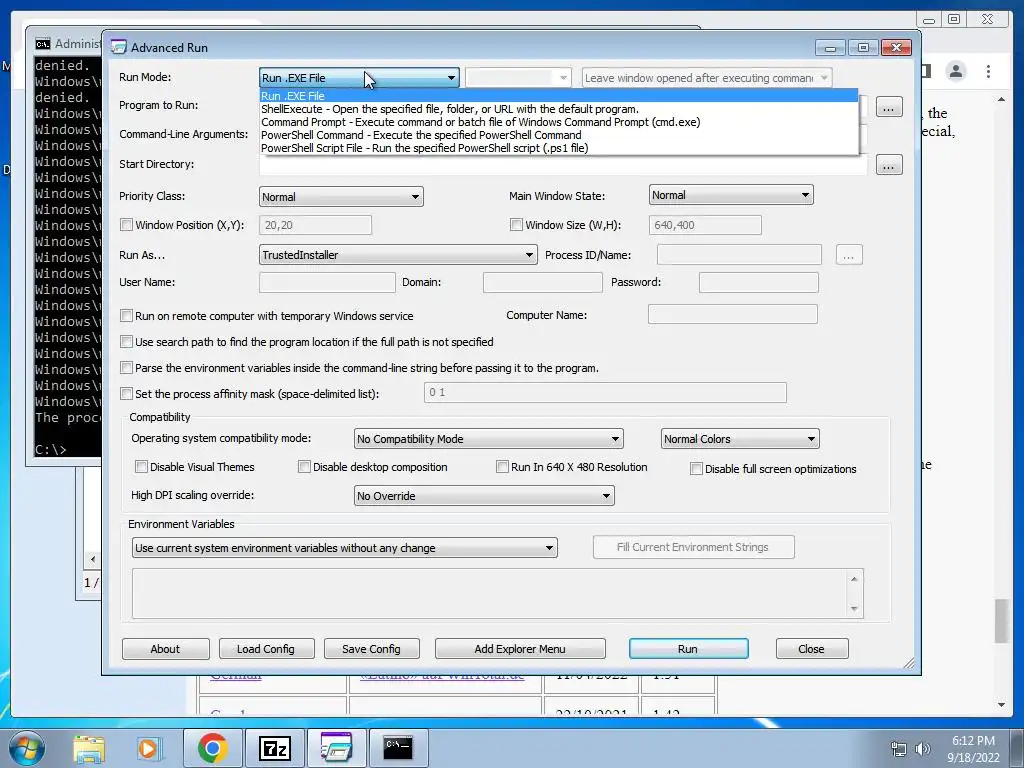1024x768 pixels.
Task: Click the Window Size value field 640,400
Action: click(x=705, y=225)
